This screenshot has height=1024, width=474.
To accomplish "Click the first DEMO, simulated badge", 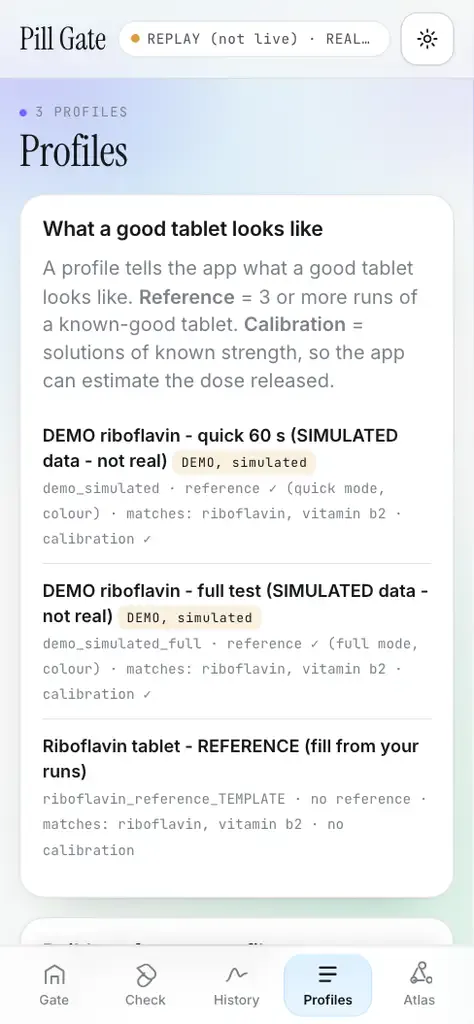I will tap(244, 462).
